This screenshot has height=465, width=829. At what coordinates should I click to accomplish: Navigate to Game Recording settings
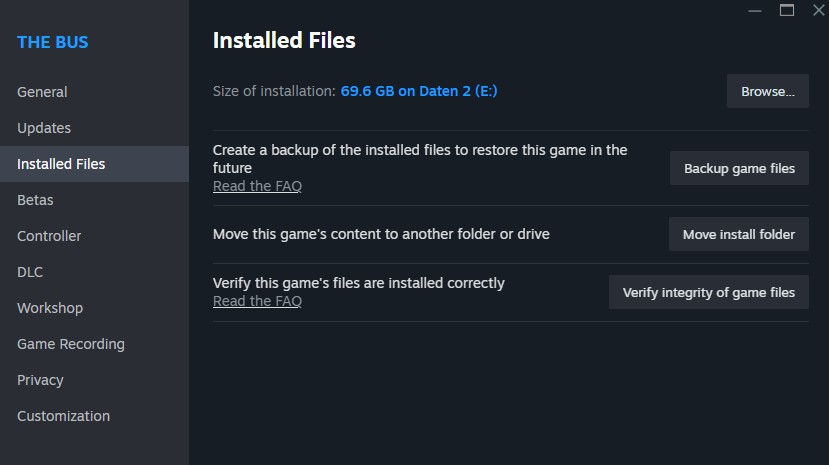point(71,344)
